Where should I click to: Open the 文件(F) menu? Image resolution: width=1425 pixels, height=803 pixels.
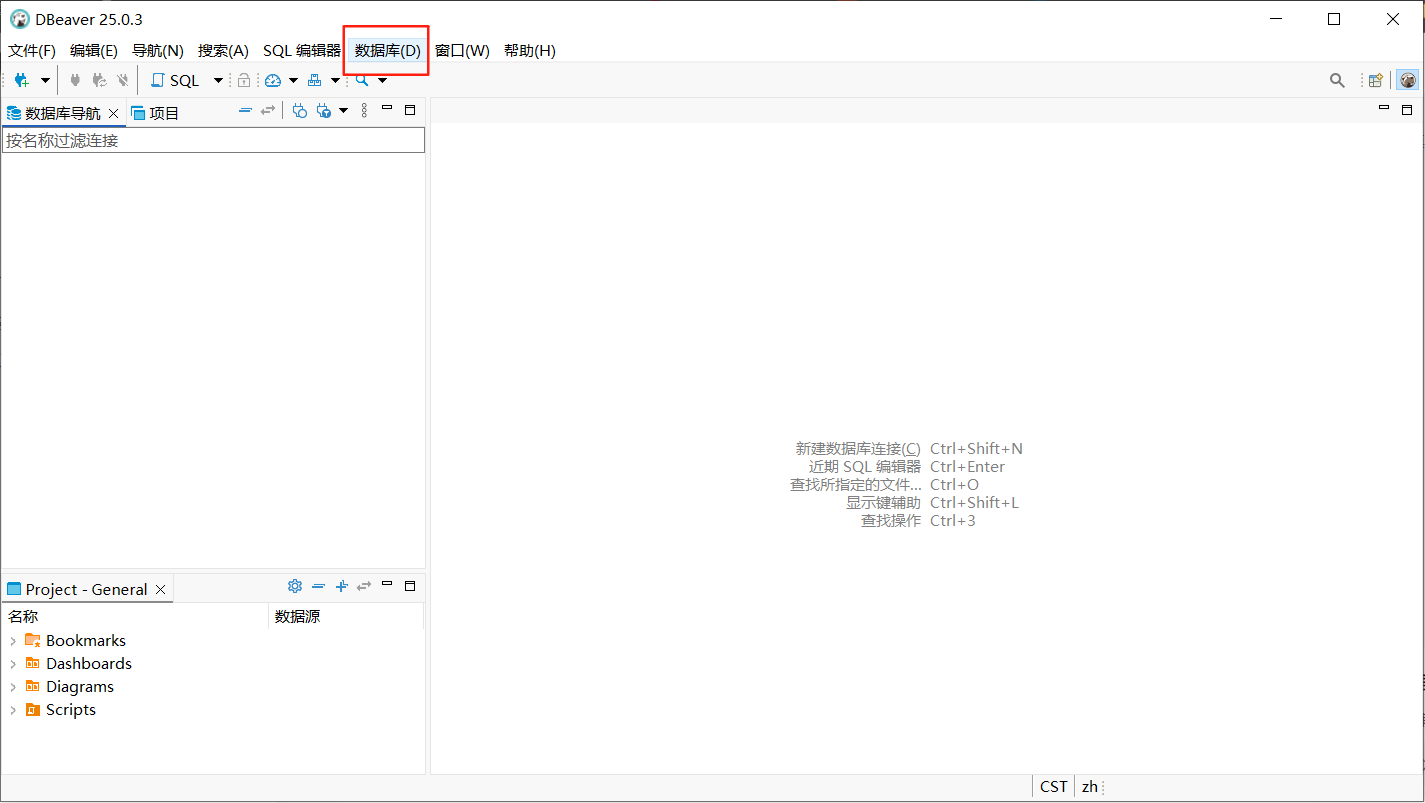tap(32, 50)
